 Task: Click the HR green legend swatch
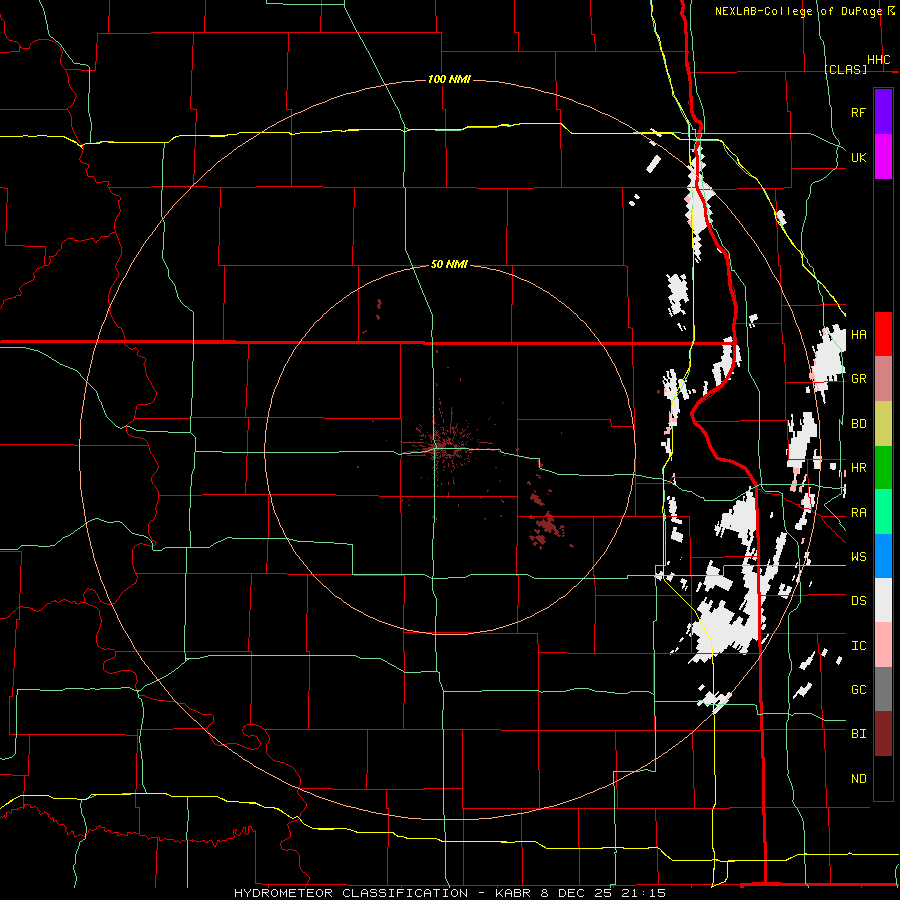point(883,468)
